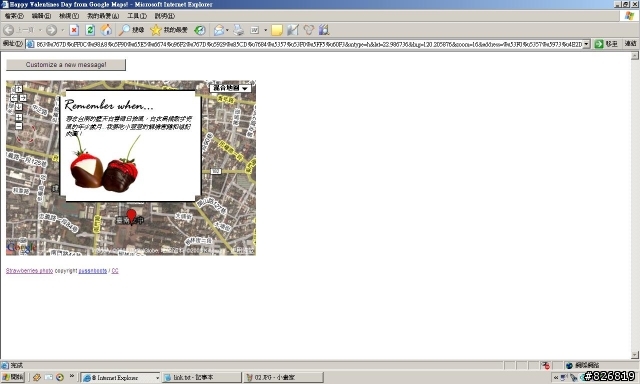
Task: Open the pussnboots author link
Action: pyautogui.click(x=93, y=271)
